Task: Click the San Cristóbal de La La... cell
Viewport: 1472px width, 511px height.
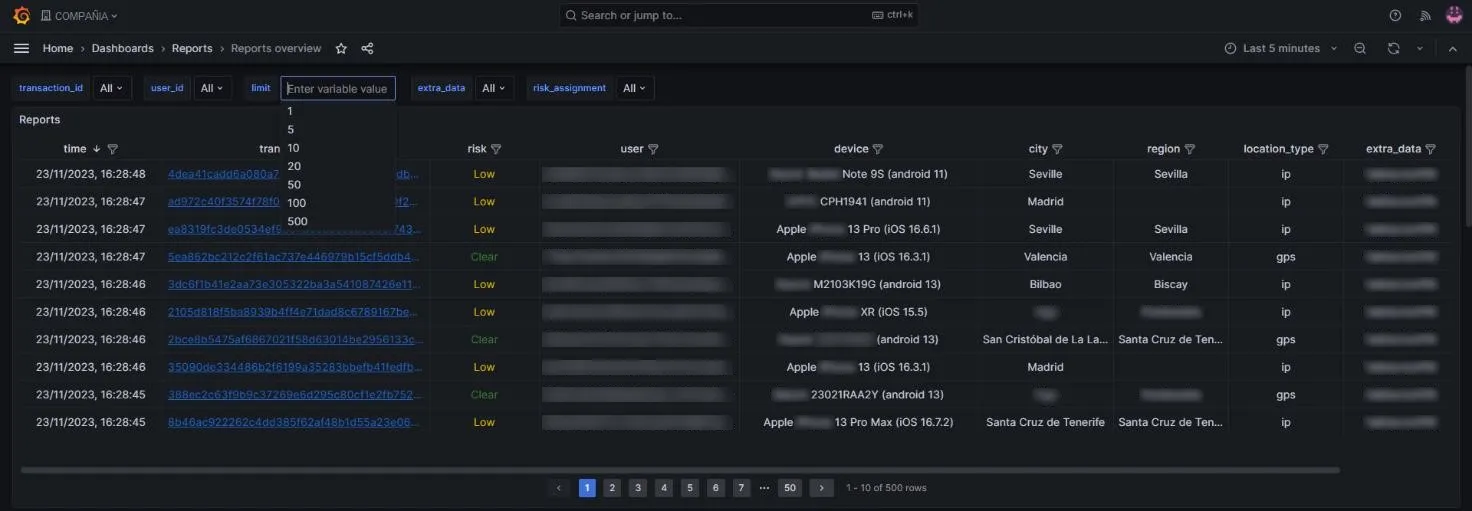Action: click(1045, 340)
